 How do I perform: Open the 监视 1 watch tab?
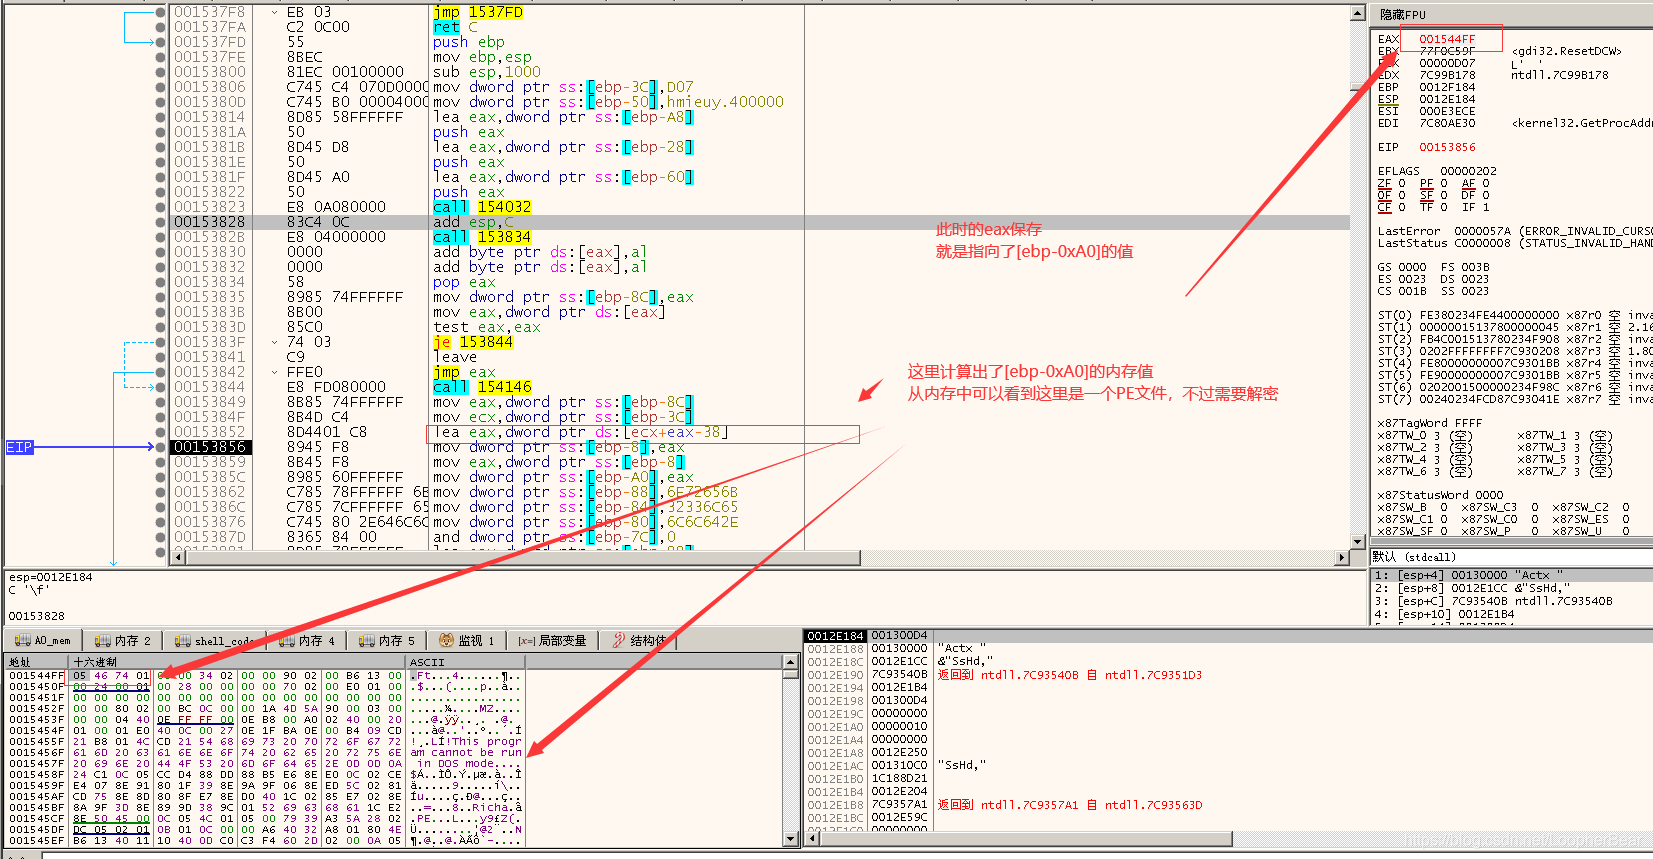(467, 640)
